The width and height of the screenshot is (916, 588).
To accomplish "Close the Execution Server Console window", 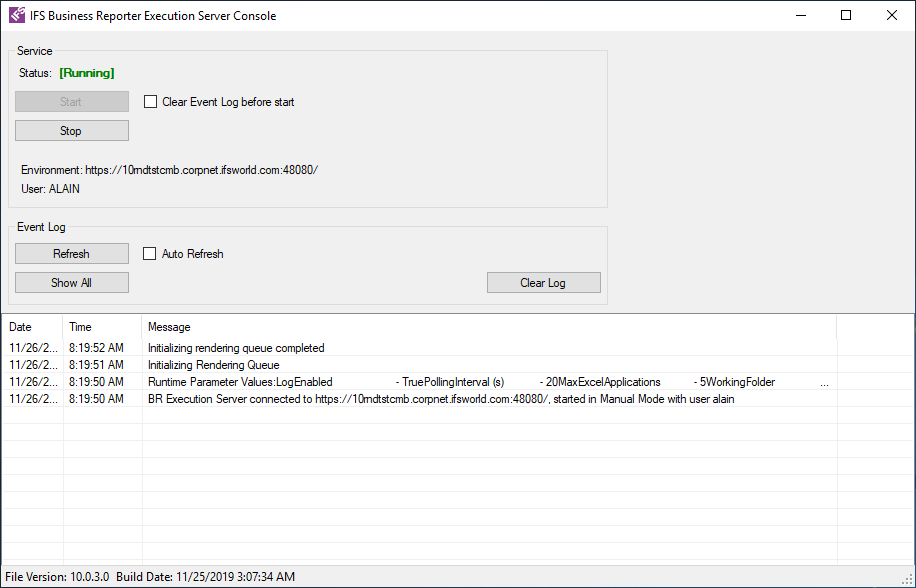I will point(892,15).
